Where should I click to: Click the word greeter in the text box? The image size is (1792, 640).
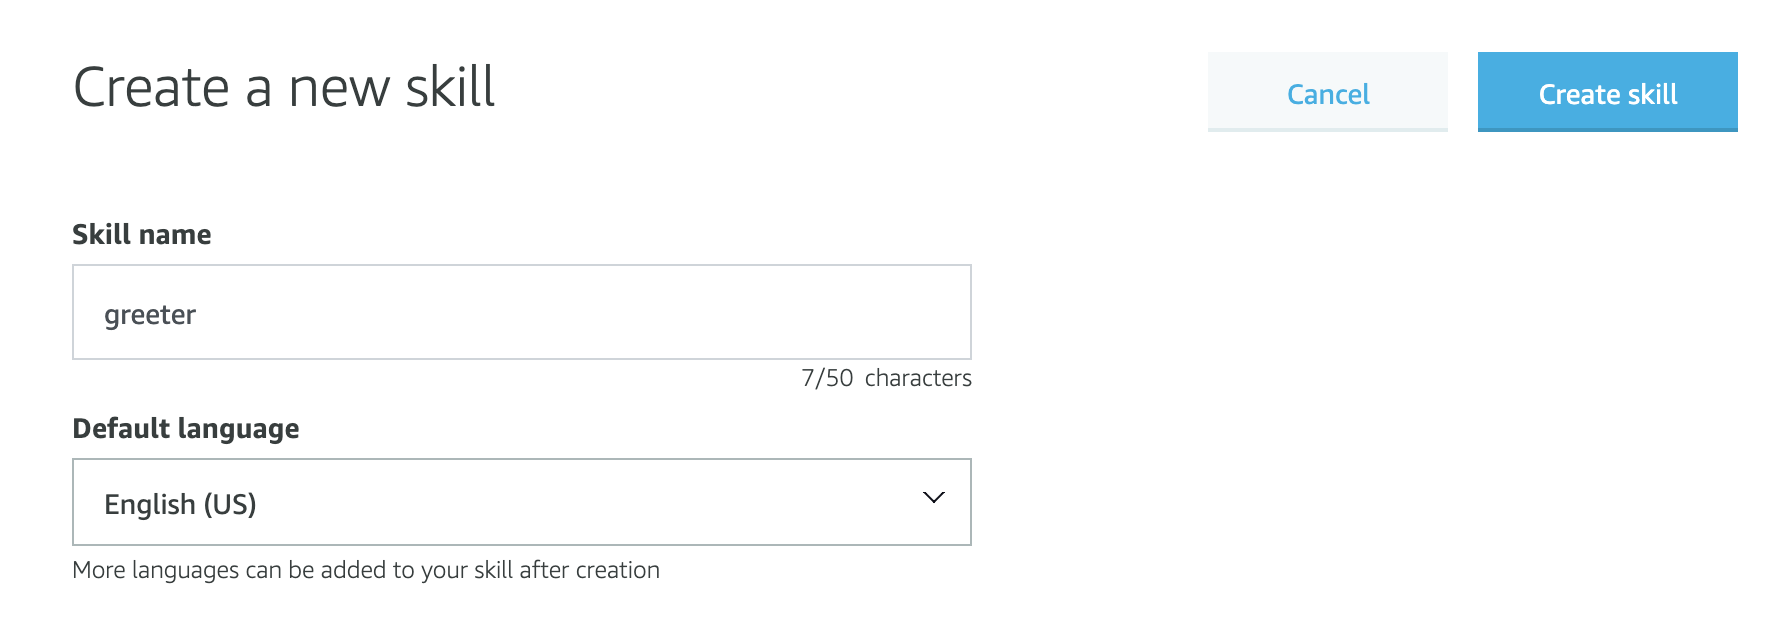[150, 315]
